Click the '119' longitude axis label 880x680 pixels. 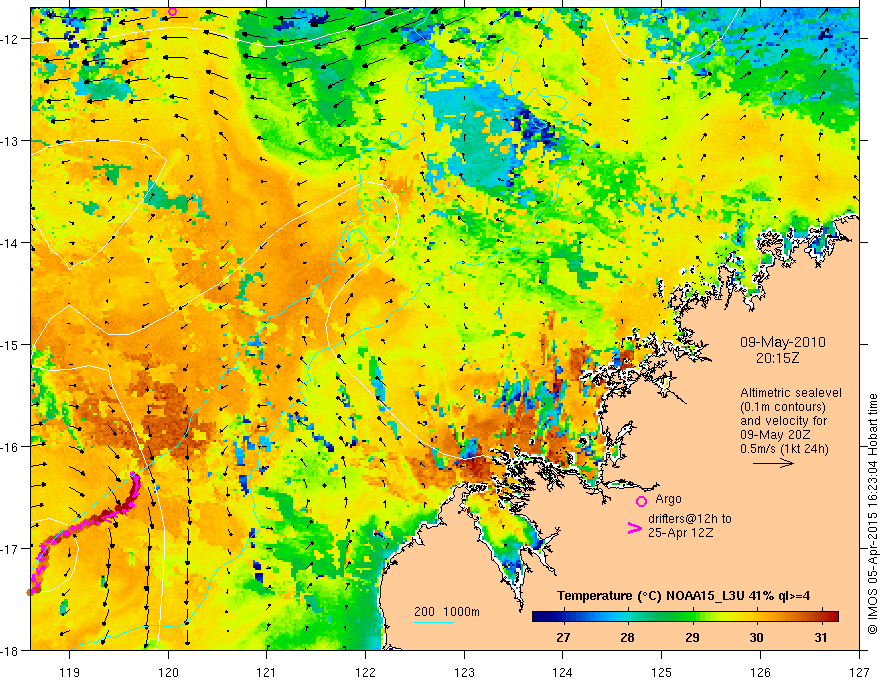pyautogui.click(x=70, y=672)
